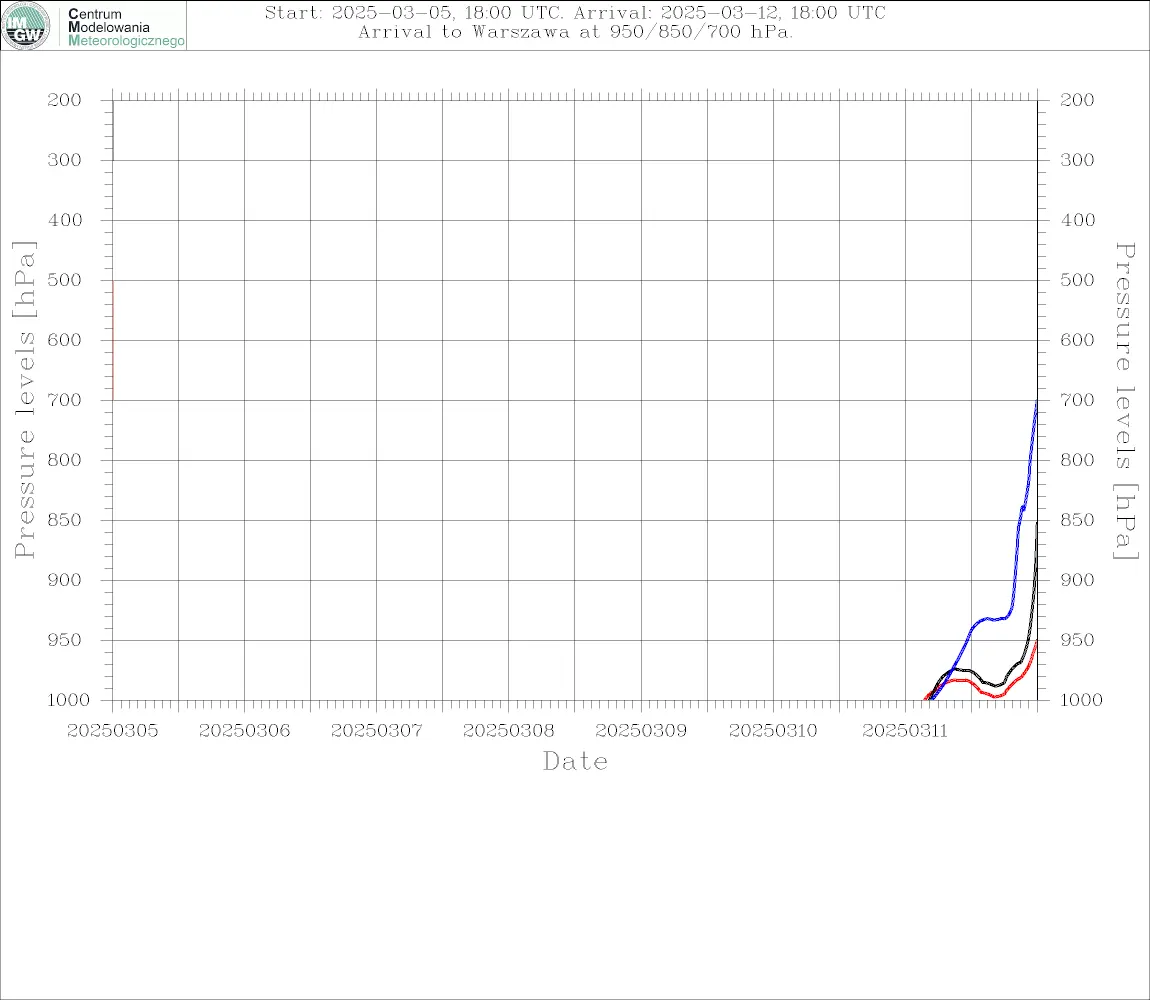Click the left axis 400 label
Image resolution: width=1150 pixels, height=1000 pixels.
[x=65, y=220]
